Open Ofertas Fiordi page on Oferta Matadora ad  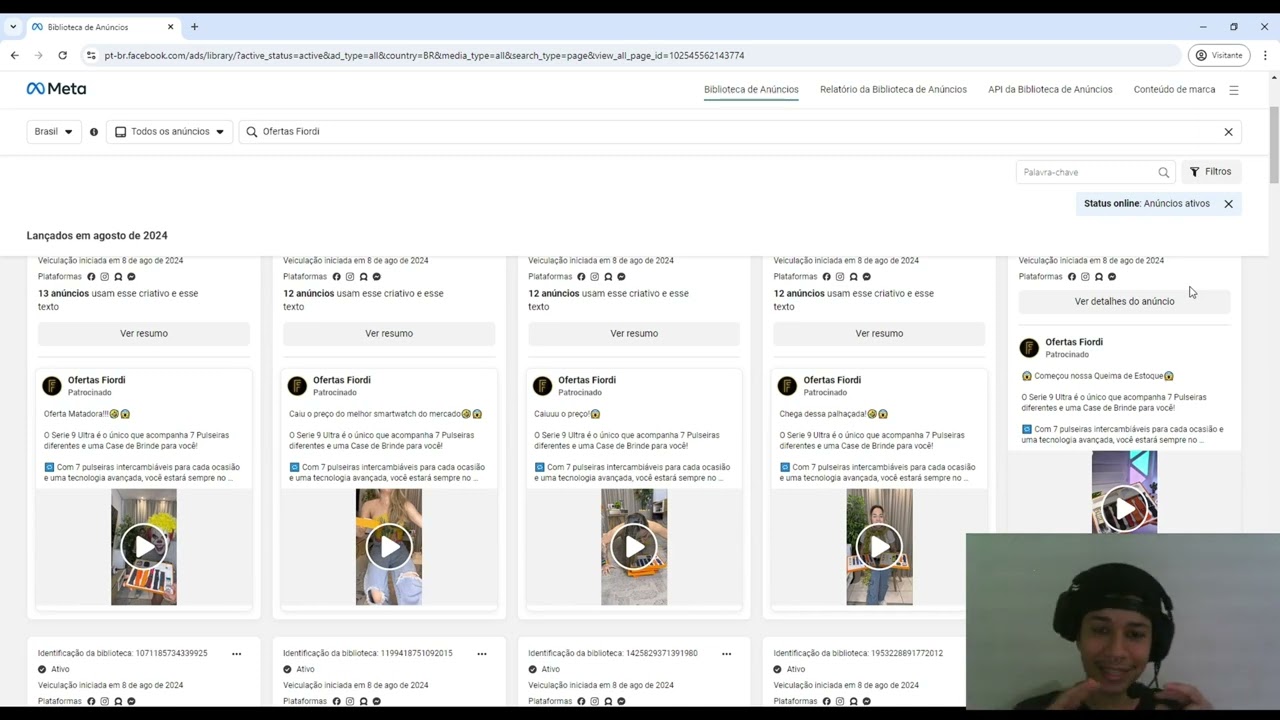96,380
